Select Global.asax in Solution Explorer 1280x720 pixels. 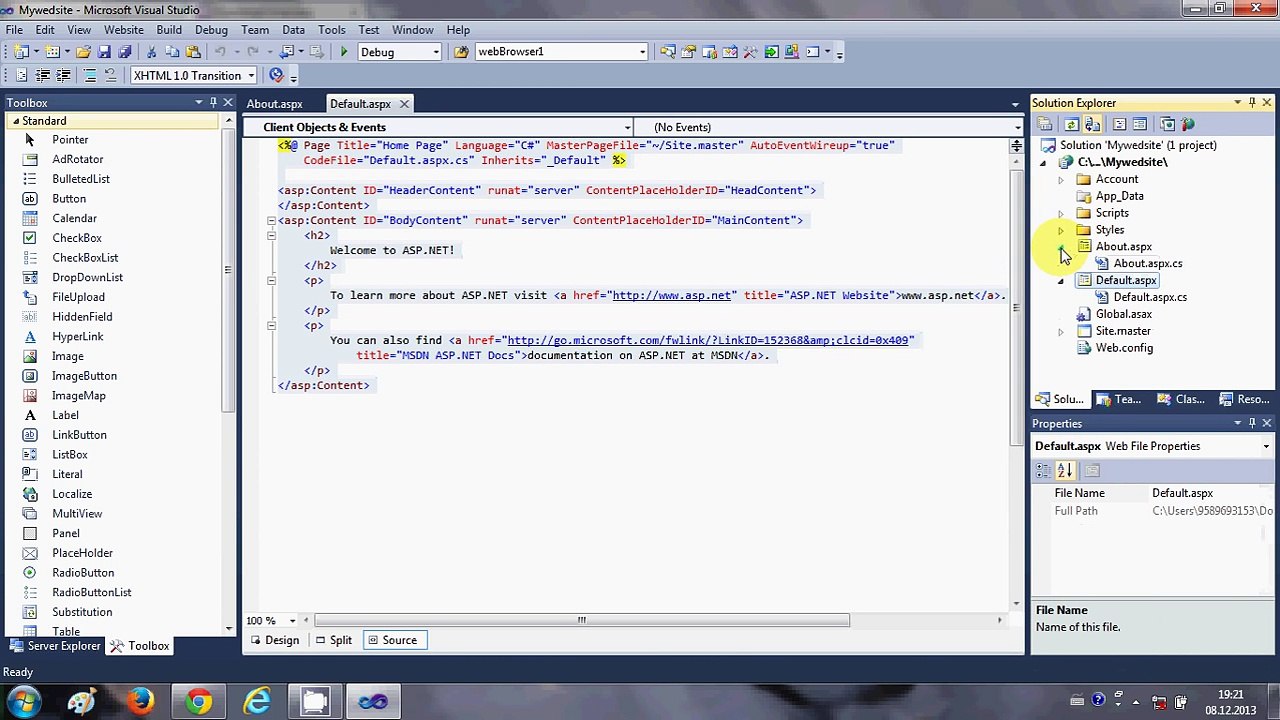coord(1123,314)
